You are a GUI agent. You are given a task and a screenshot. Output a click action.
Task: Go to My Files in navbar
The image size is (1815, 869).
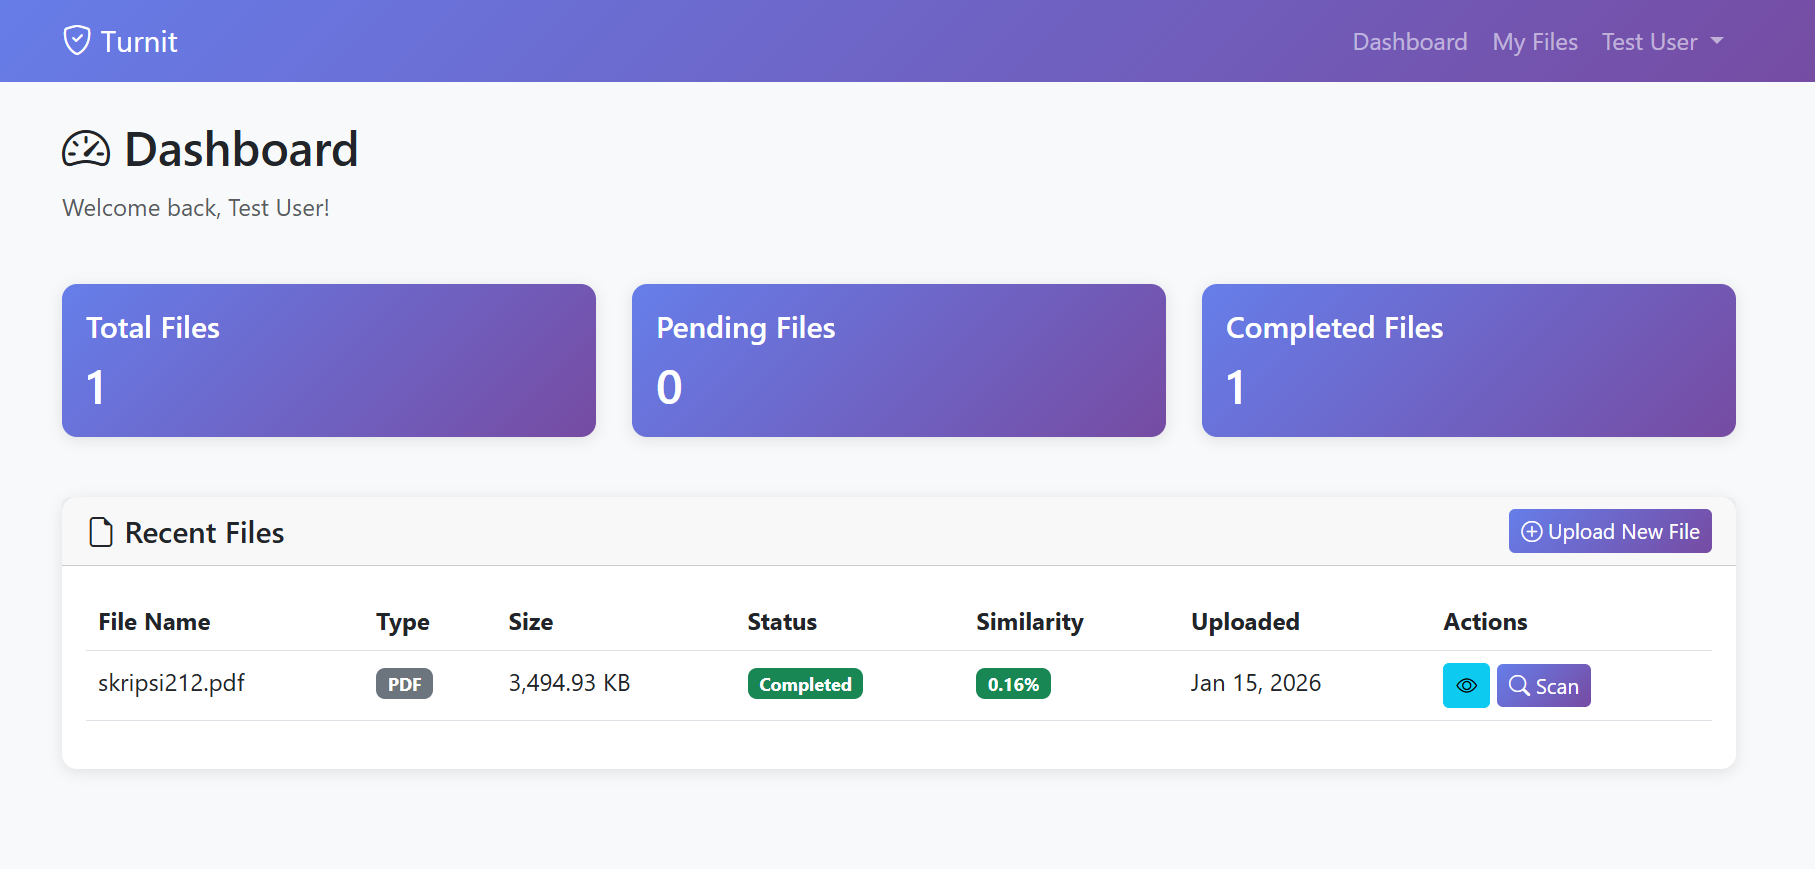coord(1534,42)
